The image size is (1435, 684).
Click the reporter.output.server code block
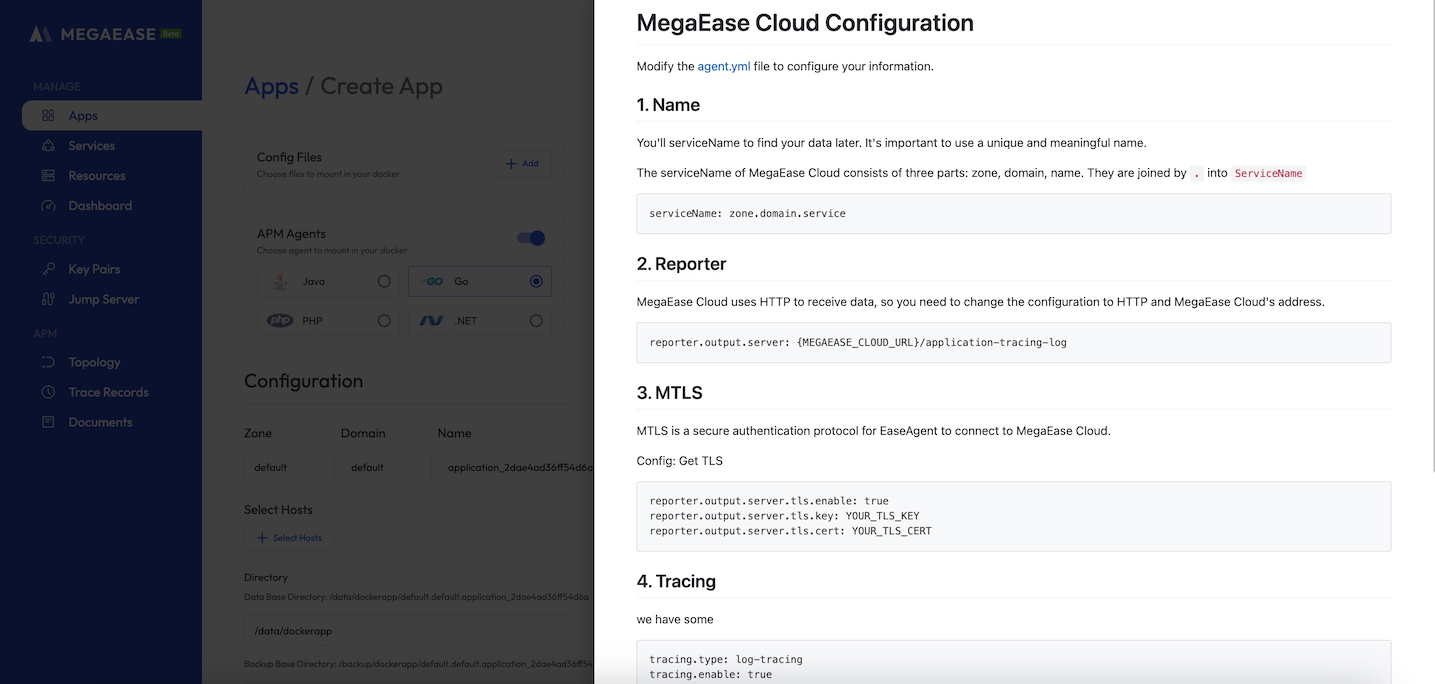tap(1014, 342)
